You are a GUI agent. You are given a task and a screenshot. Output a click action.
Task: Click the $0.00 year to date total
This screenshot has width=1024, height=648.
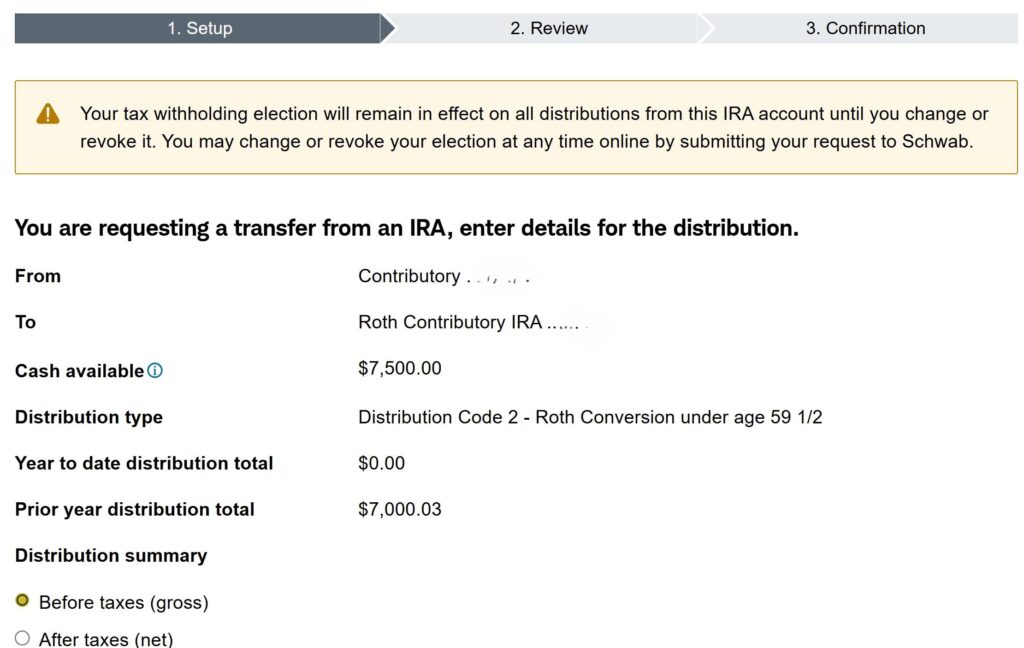click(381, 463)
